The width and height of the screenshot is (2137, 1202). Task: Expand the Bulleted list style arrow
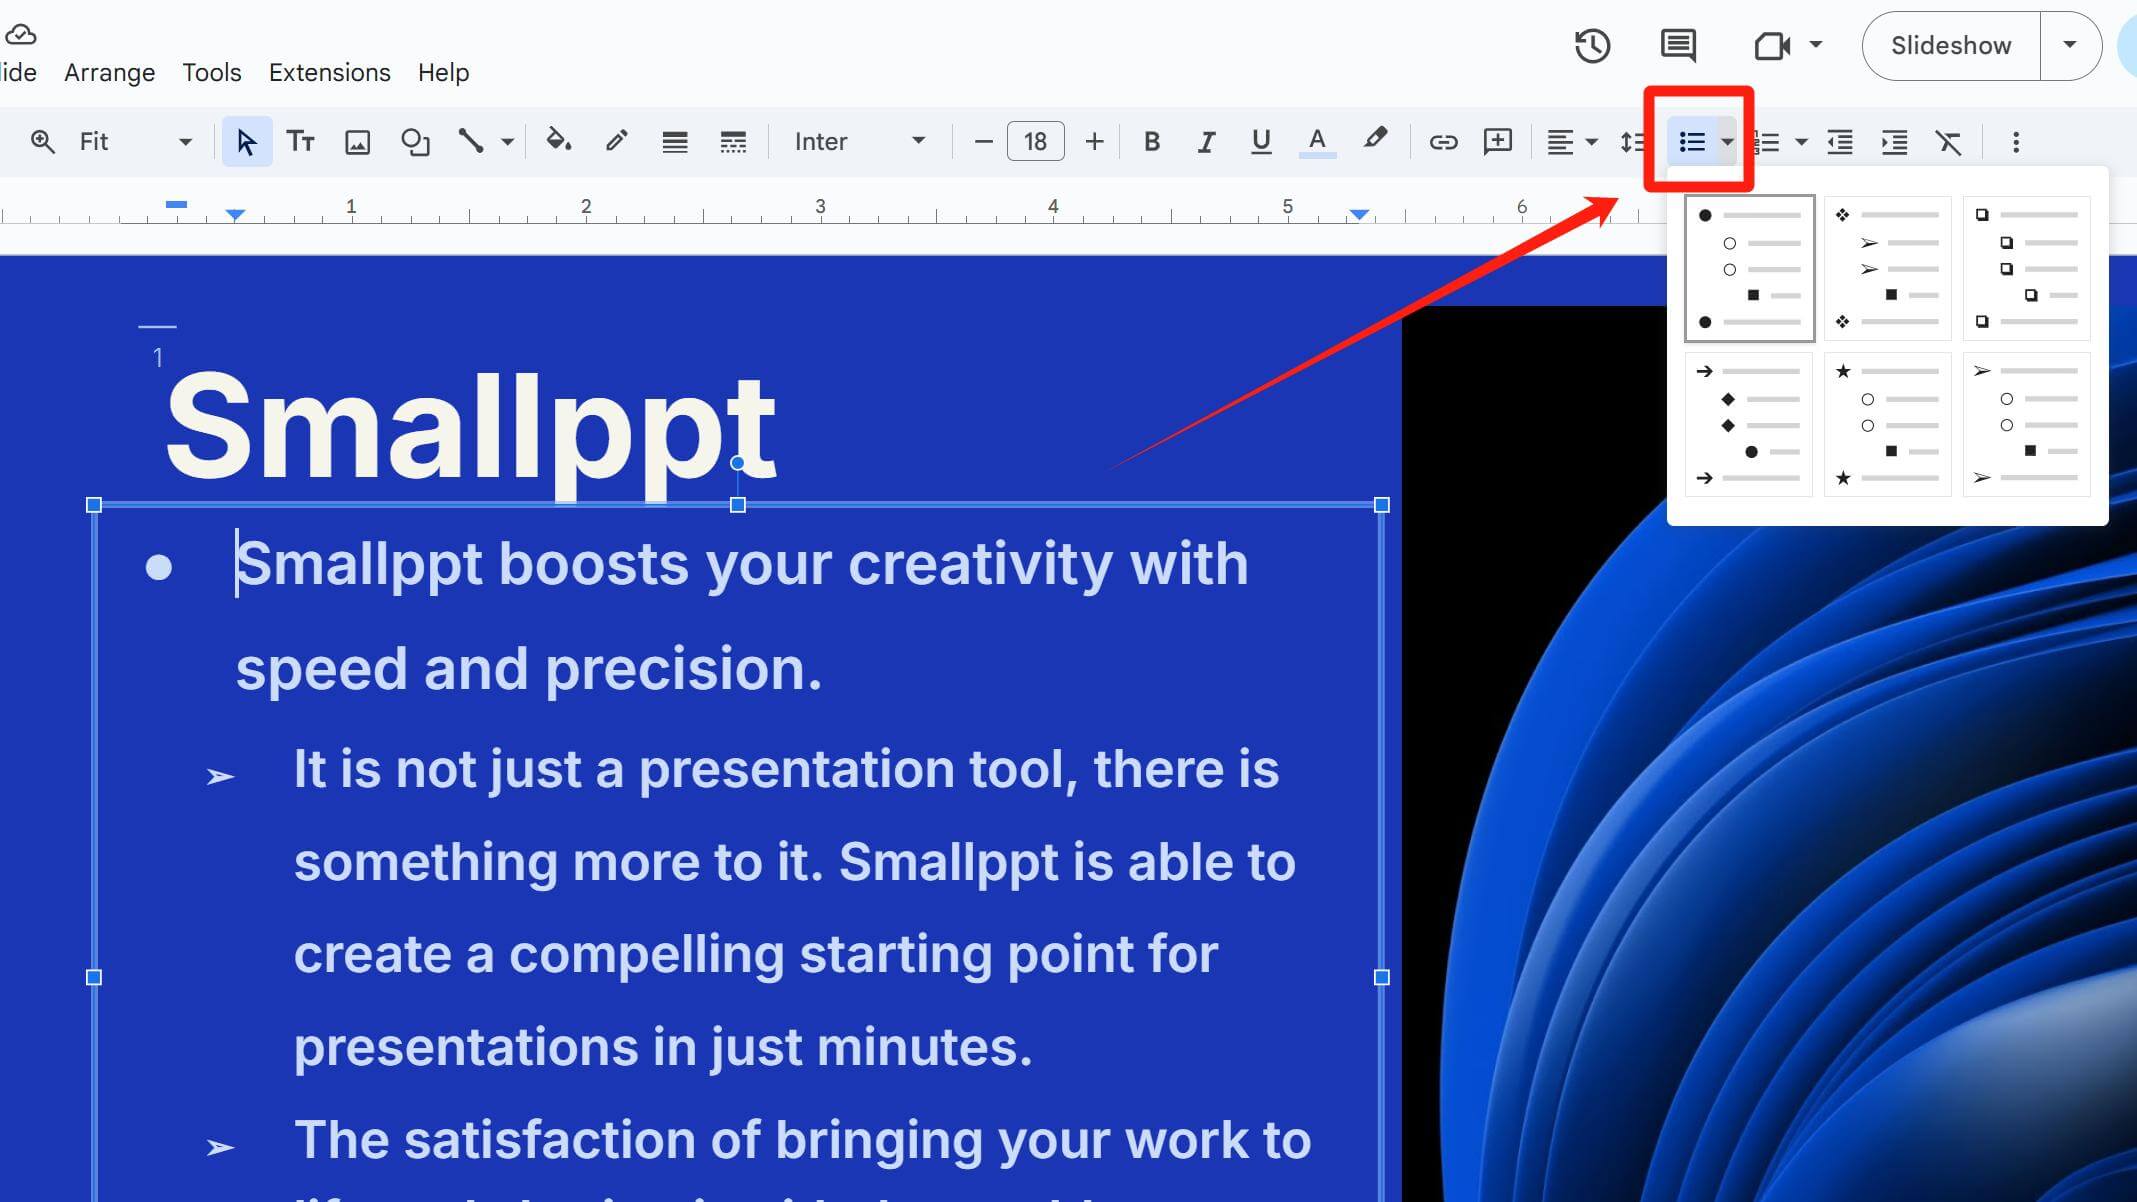1727,142
